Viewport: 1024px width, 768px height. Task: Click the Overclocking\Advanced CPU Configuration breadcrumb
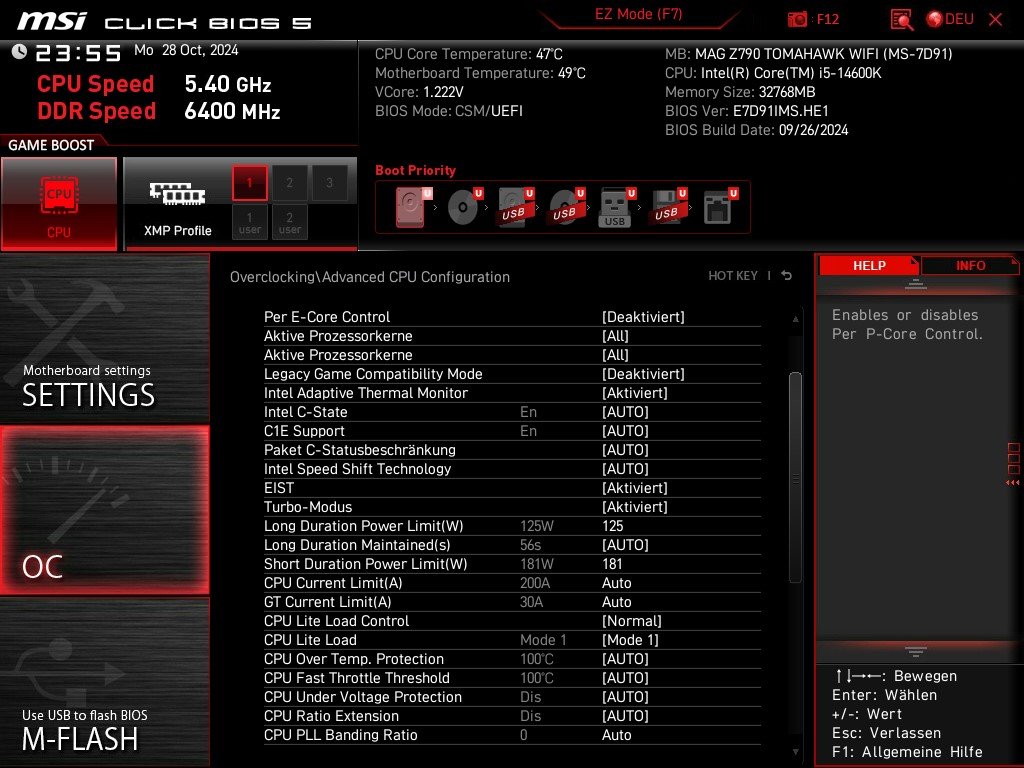point(370,277)
